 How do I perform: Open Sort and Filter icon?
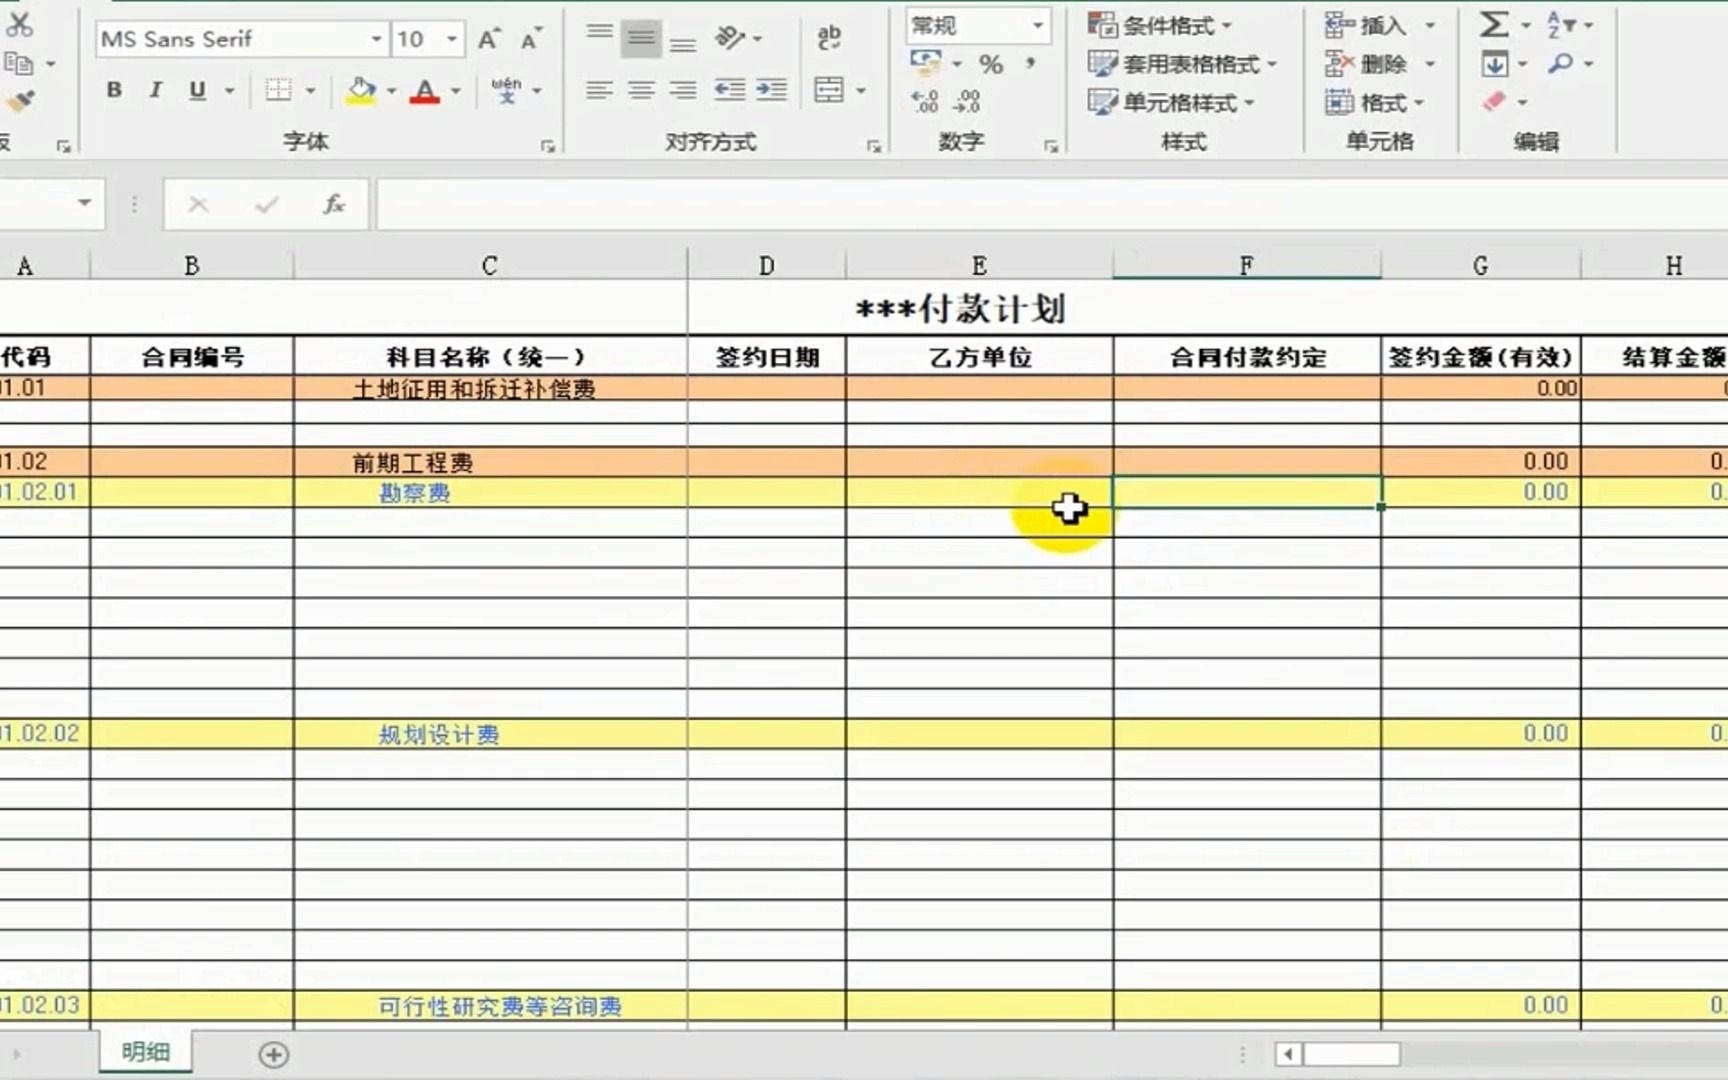tap(1560, 25)
